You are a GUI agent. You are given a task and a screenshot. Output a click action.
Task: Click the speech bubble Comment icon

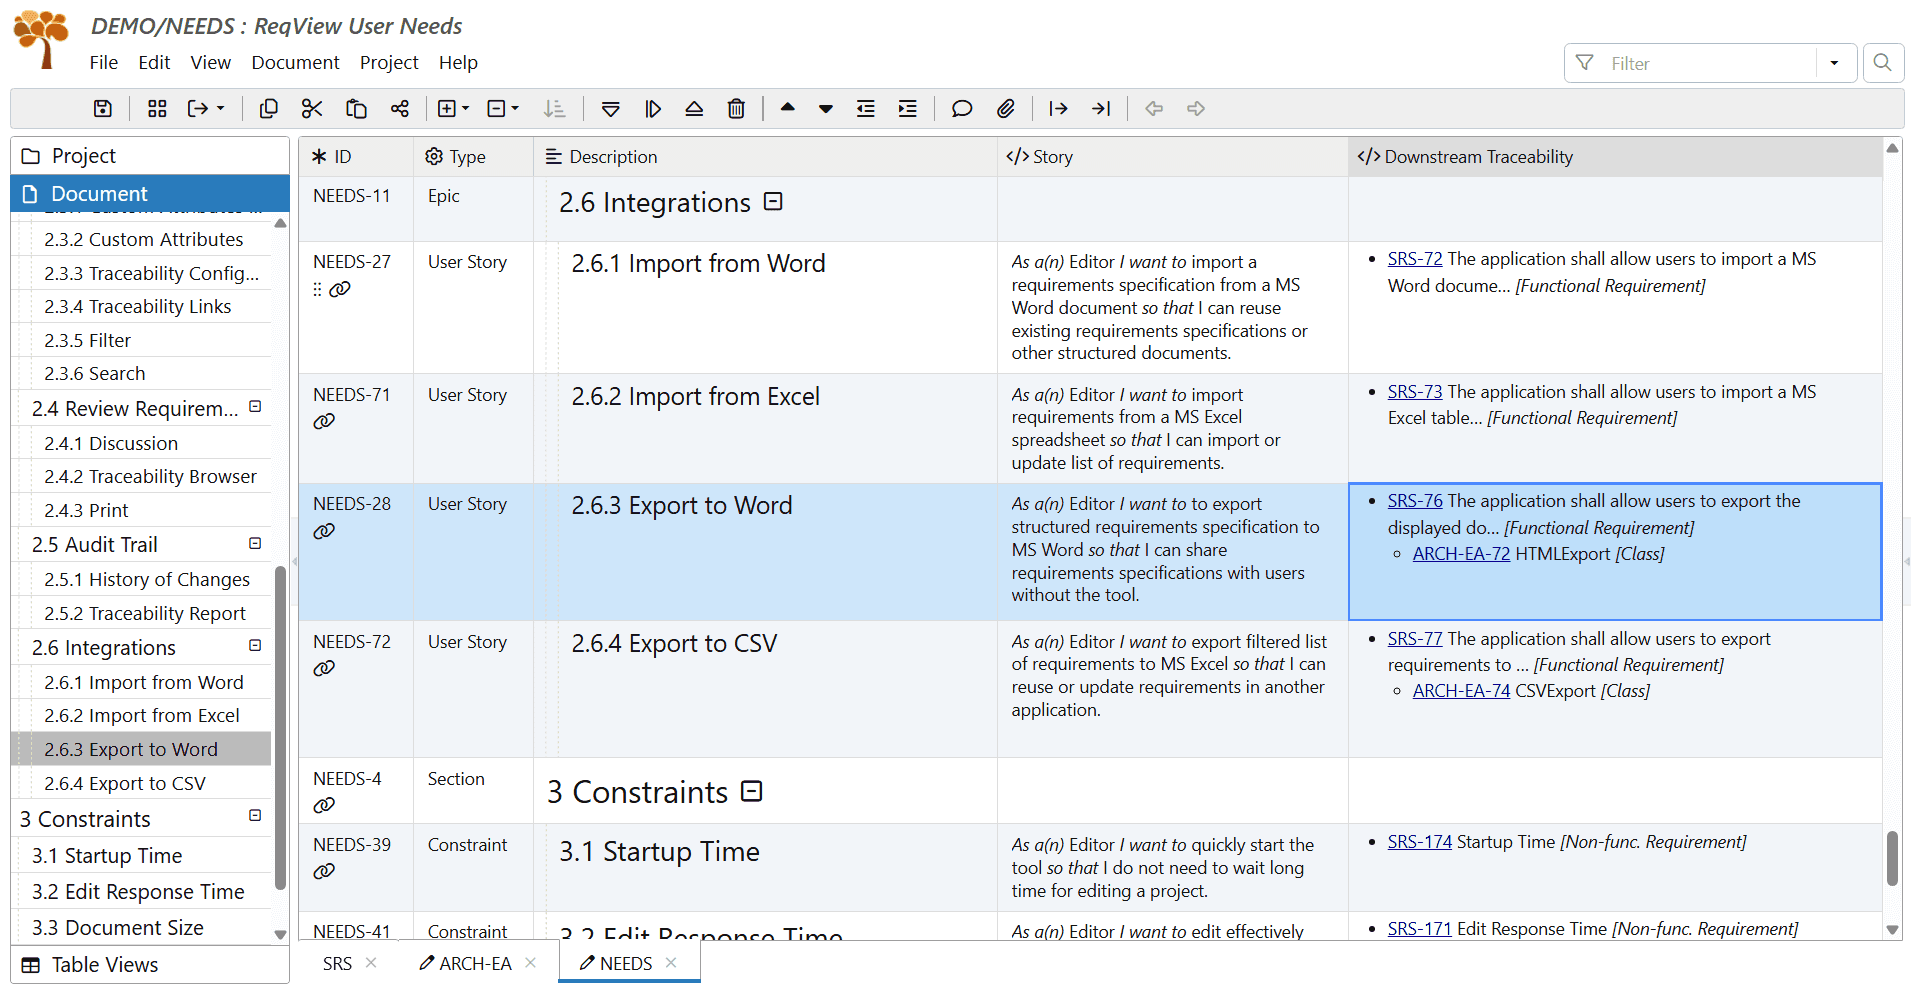tap(961, 109)
